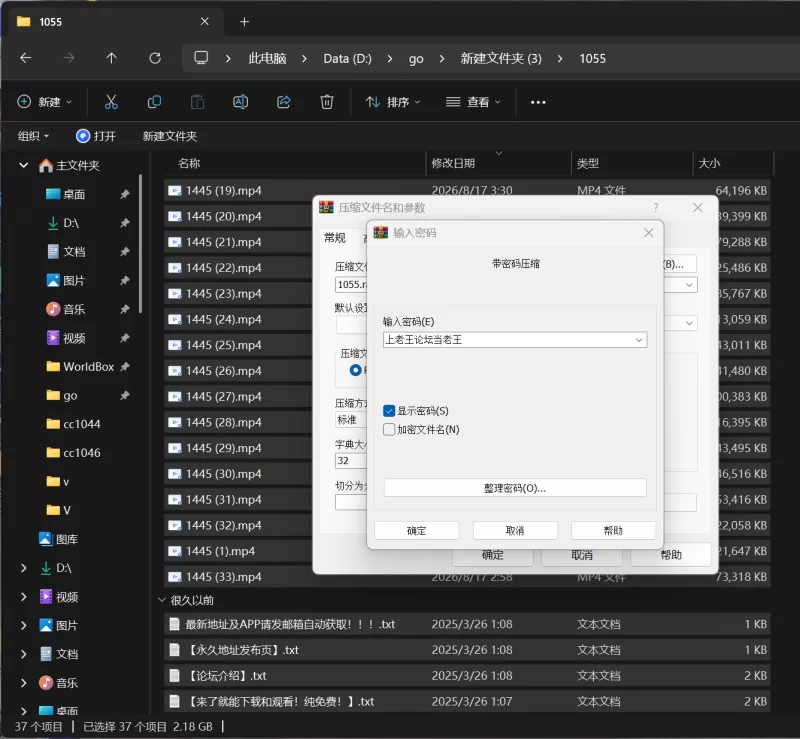Sort by 修改日期 column header
This screenshot has width=800, height=739.
click(x=453, y=163)
